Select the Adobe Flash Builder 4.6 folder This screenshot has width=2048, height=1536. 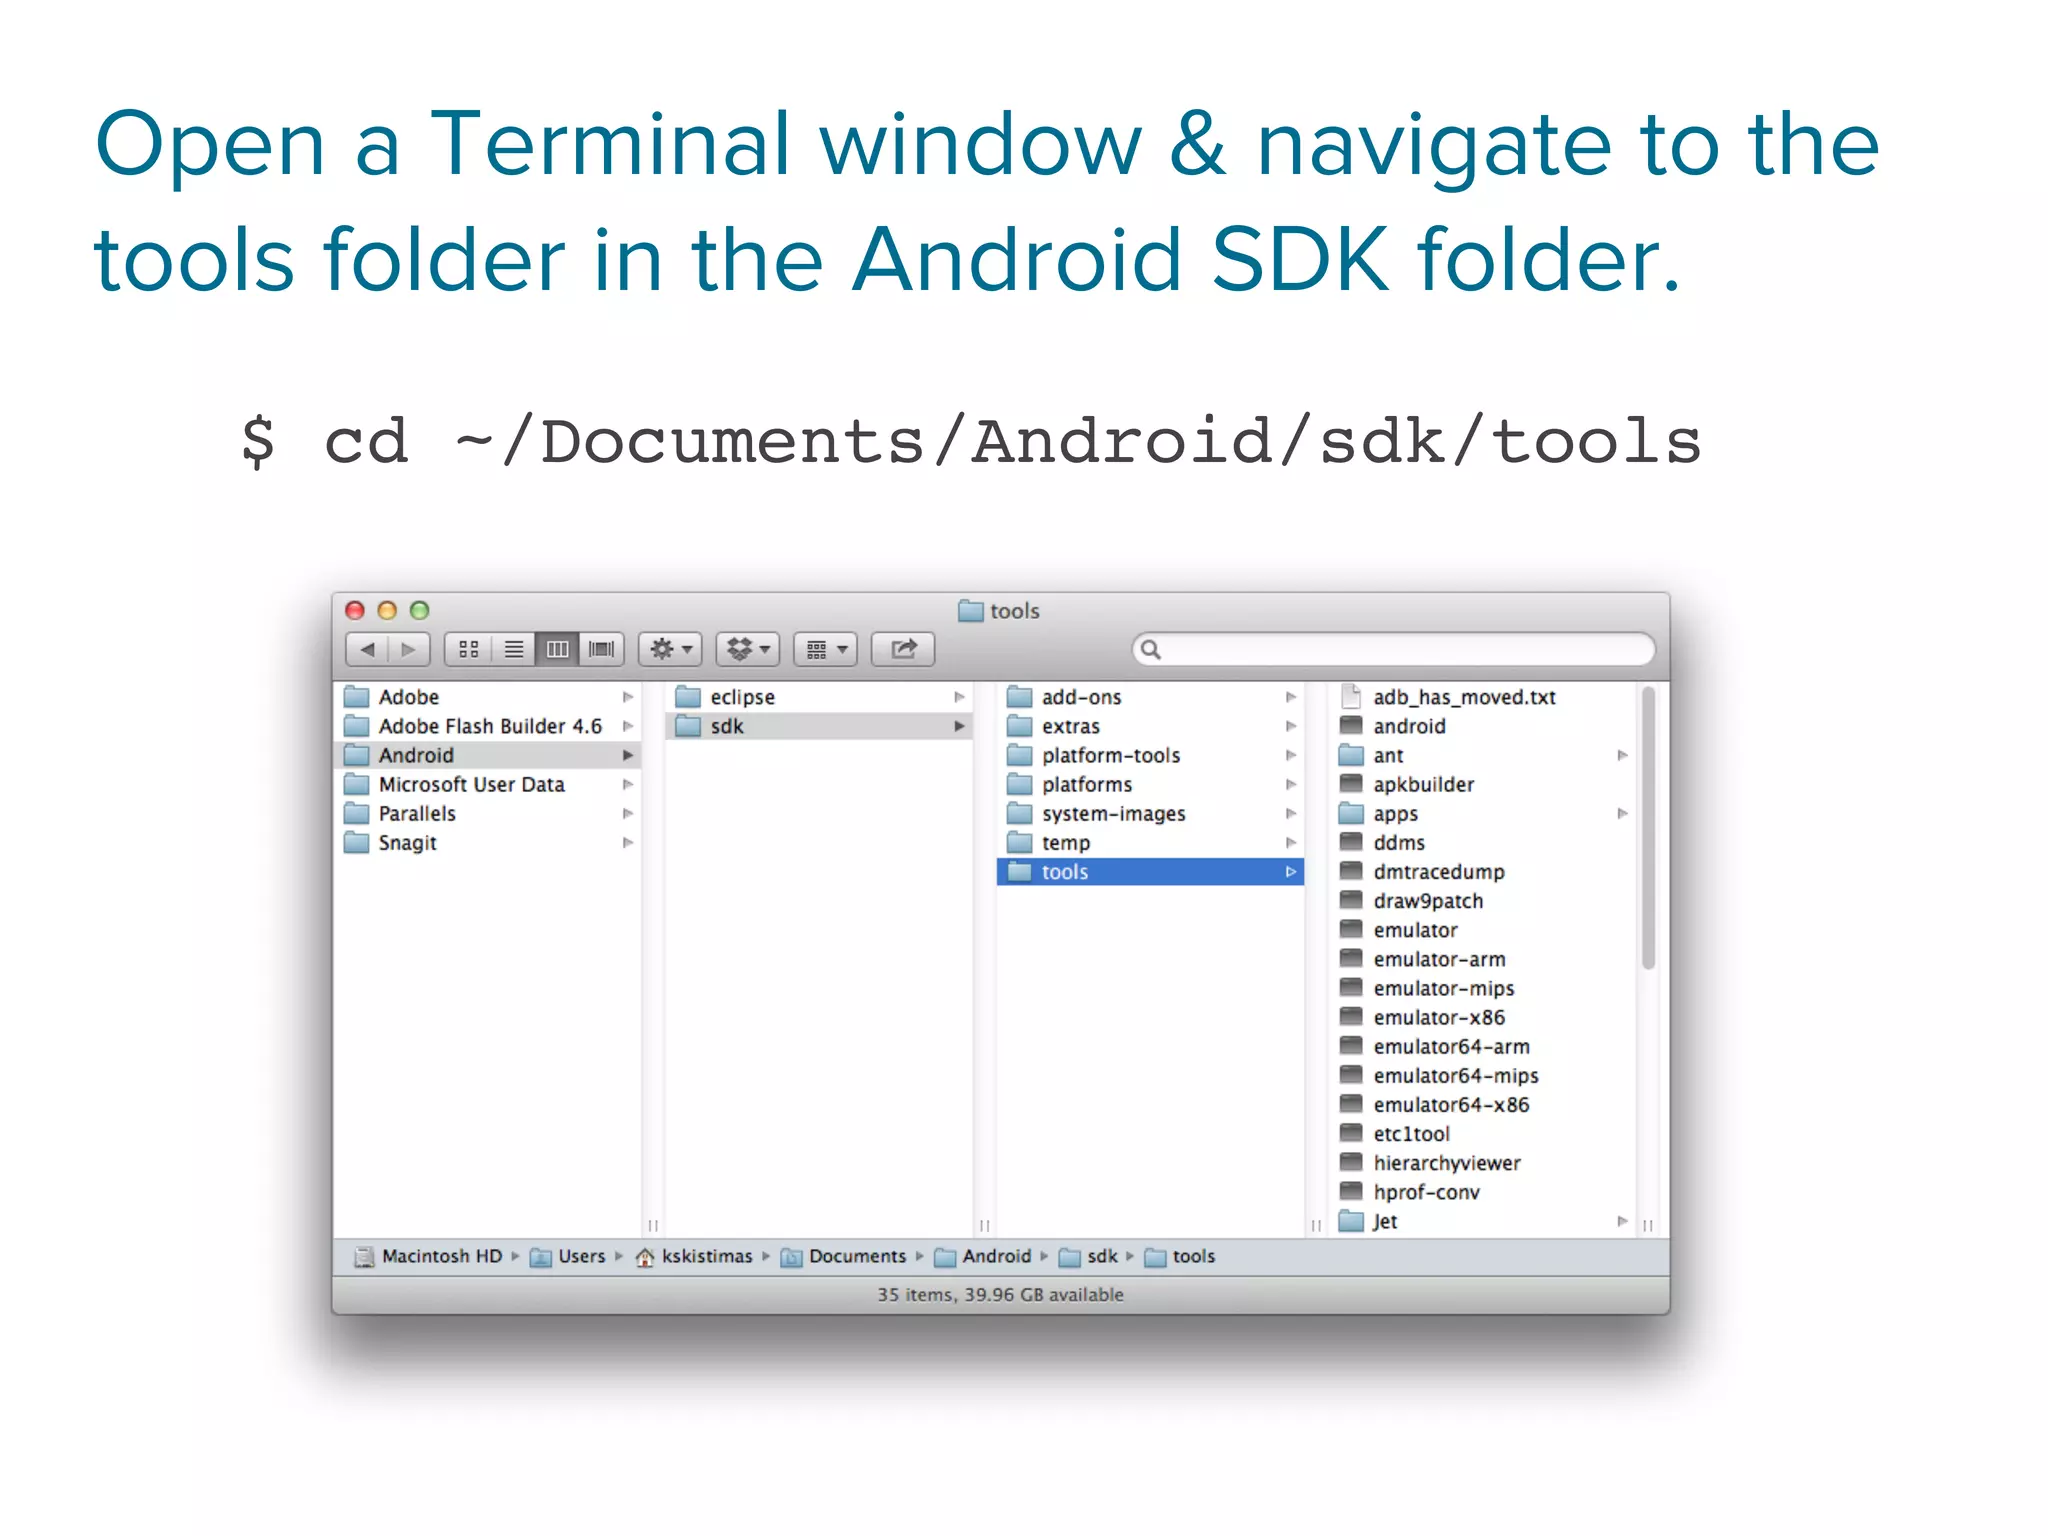point(489,726)
